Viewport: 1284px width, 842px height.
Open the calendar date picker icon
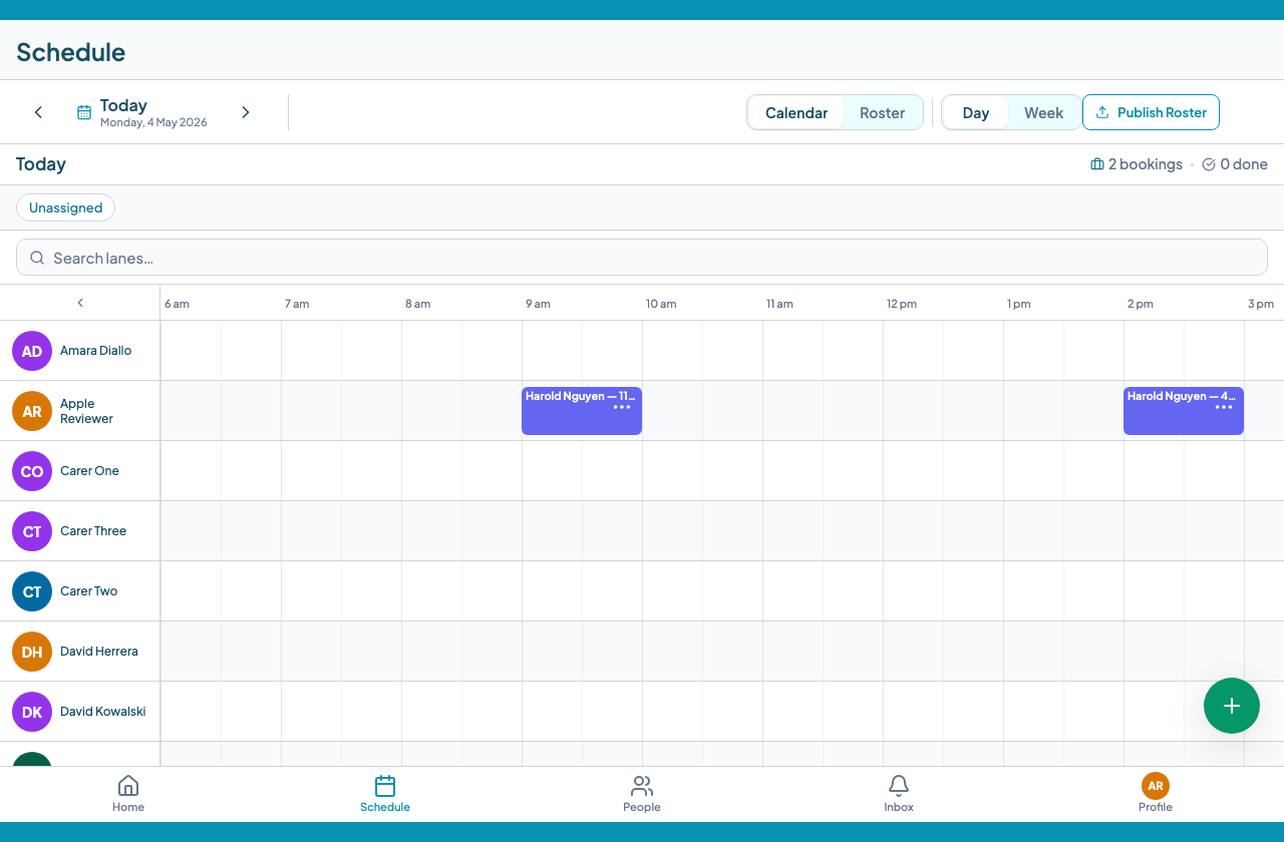tap(84, 112)
